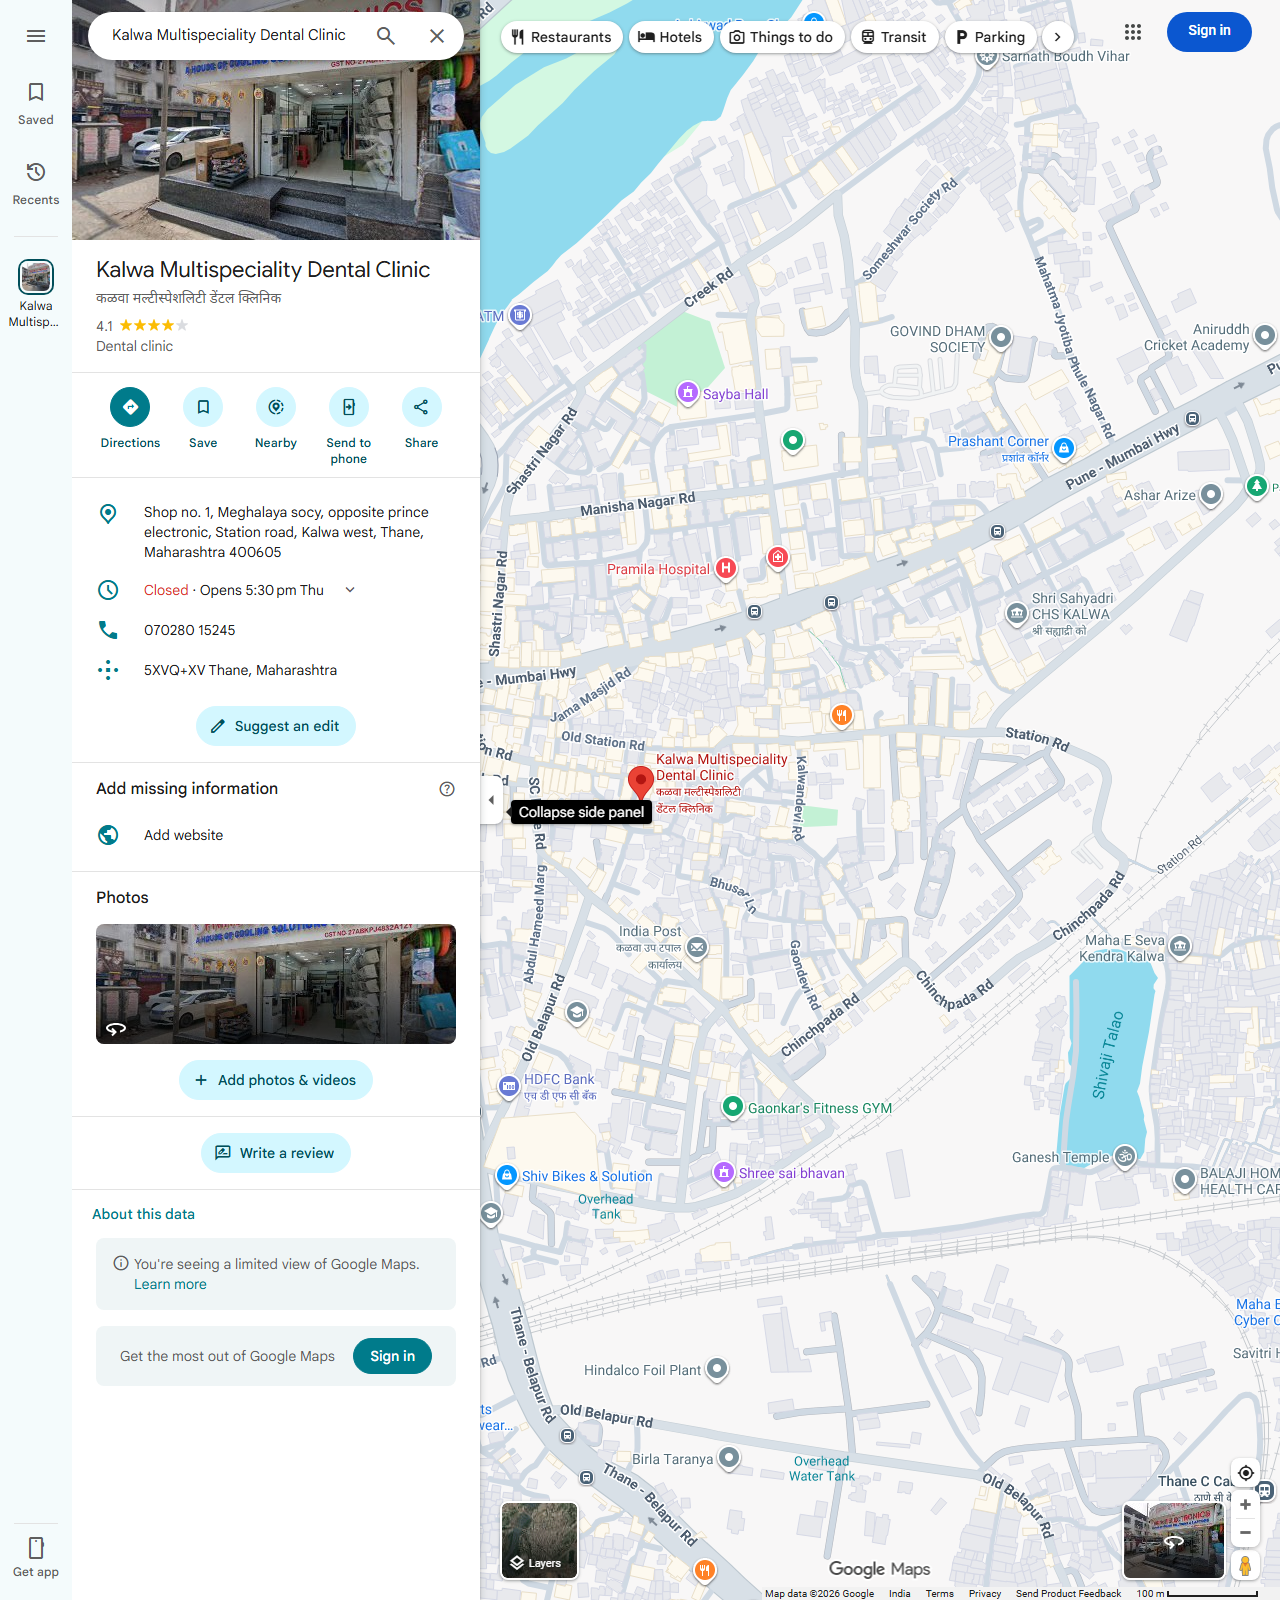The width and height of the screenshot is (1280, 1600).
Task: Open the storefront photo under Photos
Action: 276,984
